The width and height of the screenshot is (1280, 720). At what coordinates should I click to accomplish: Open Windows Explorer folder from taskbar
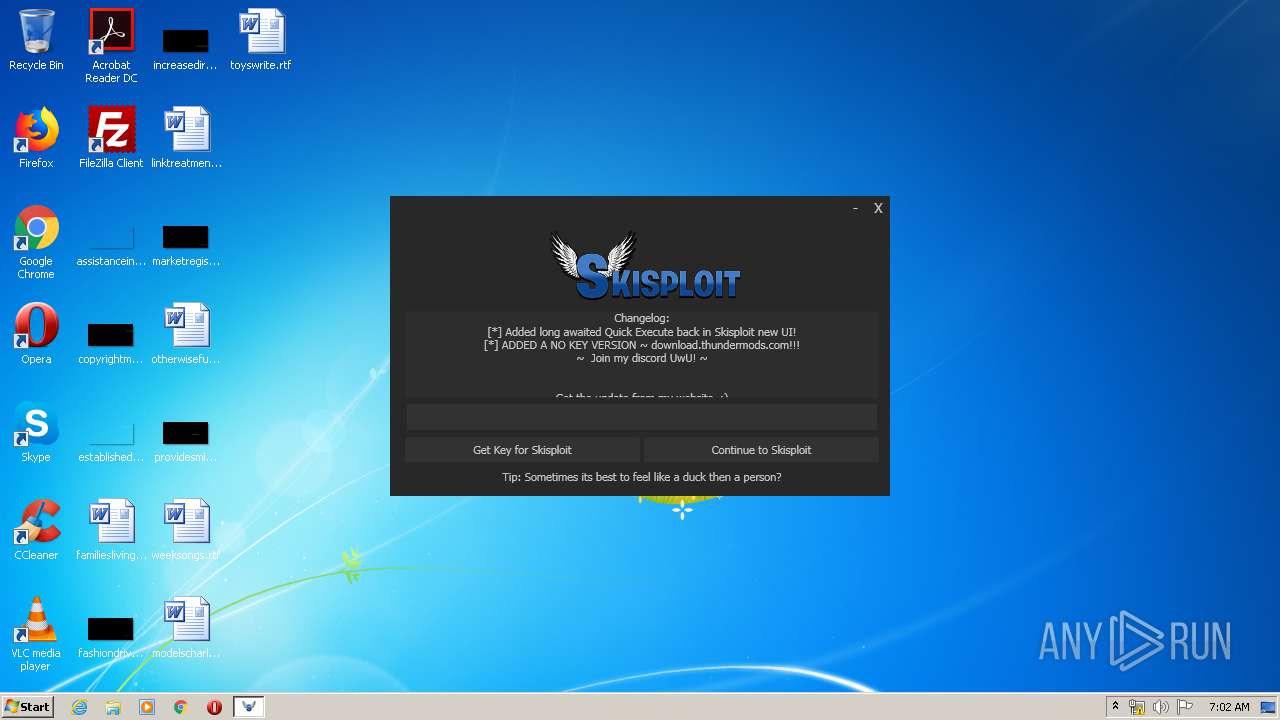113,707
